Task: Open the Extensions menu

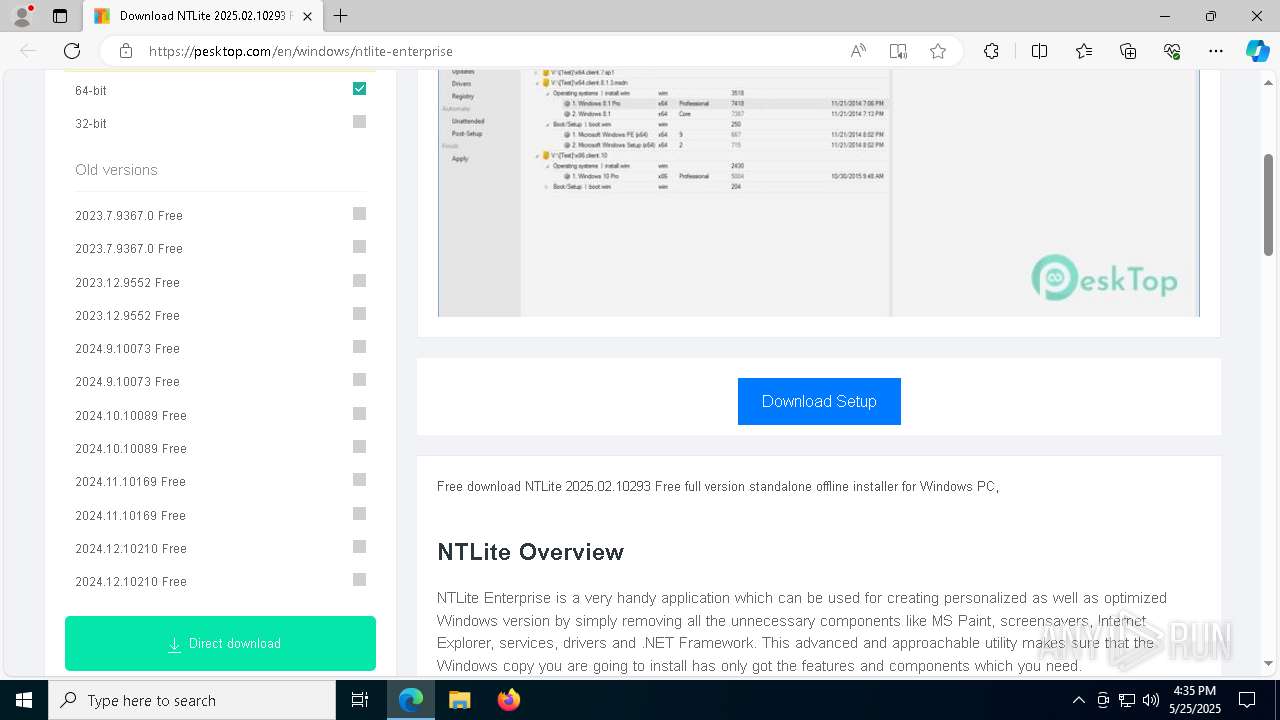Action: coord(991,51)
